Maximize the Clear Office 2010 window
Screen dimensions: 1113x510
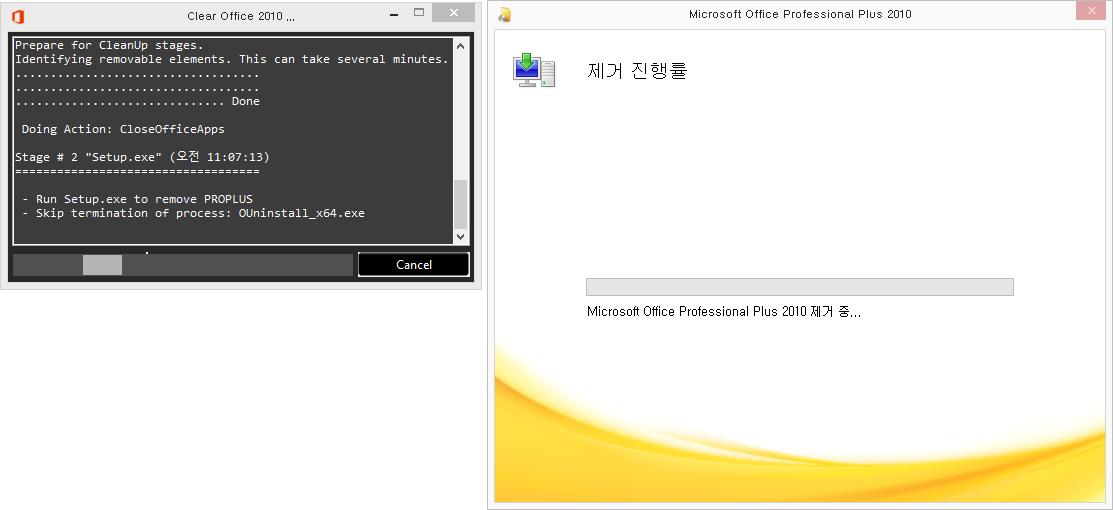419,13
